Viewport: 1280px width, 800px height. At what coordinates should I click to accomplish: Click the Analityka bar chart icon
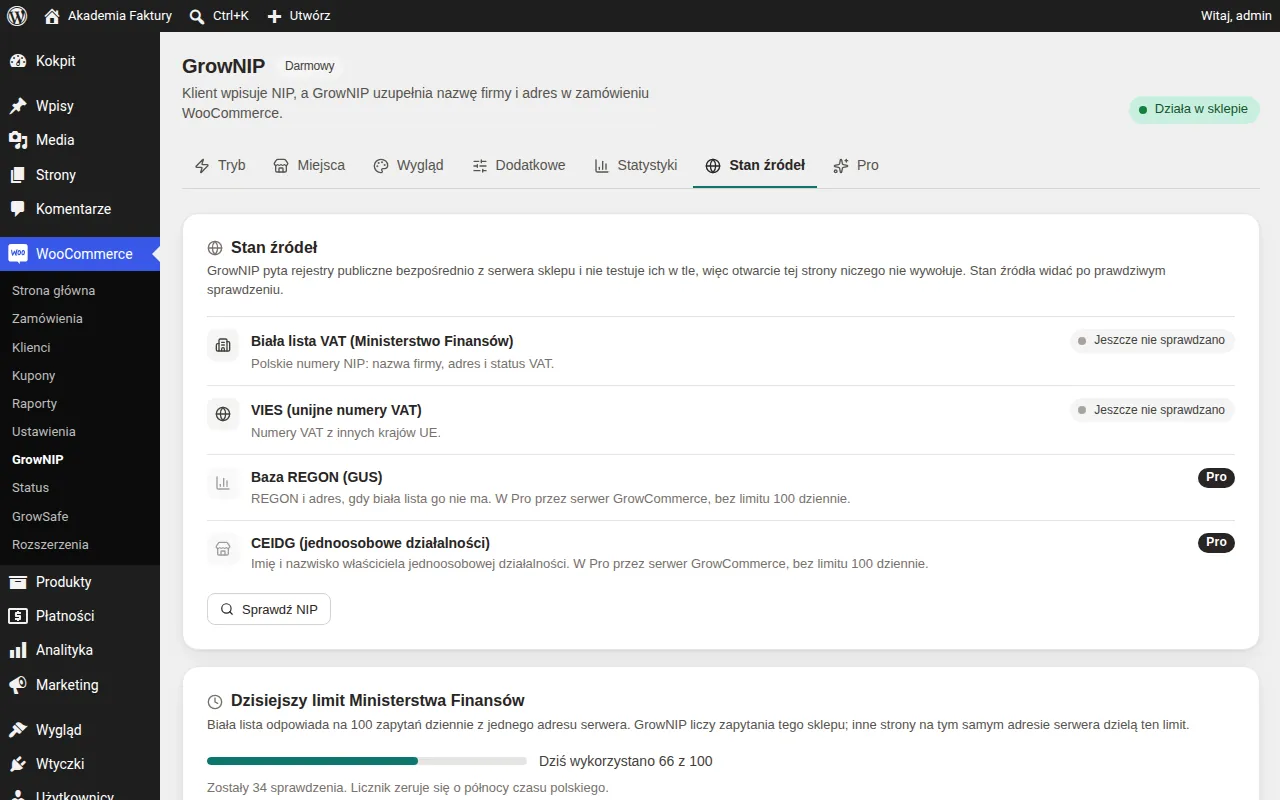pos(18,650)
